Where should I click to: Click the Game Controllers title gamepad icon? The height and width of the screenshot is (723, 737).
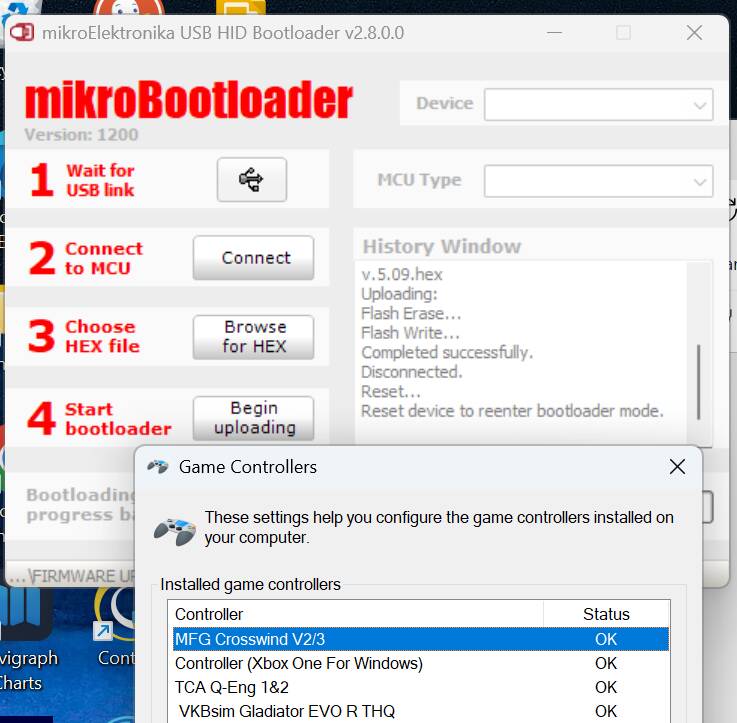click(157, 467)
